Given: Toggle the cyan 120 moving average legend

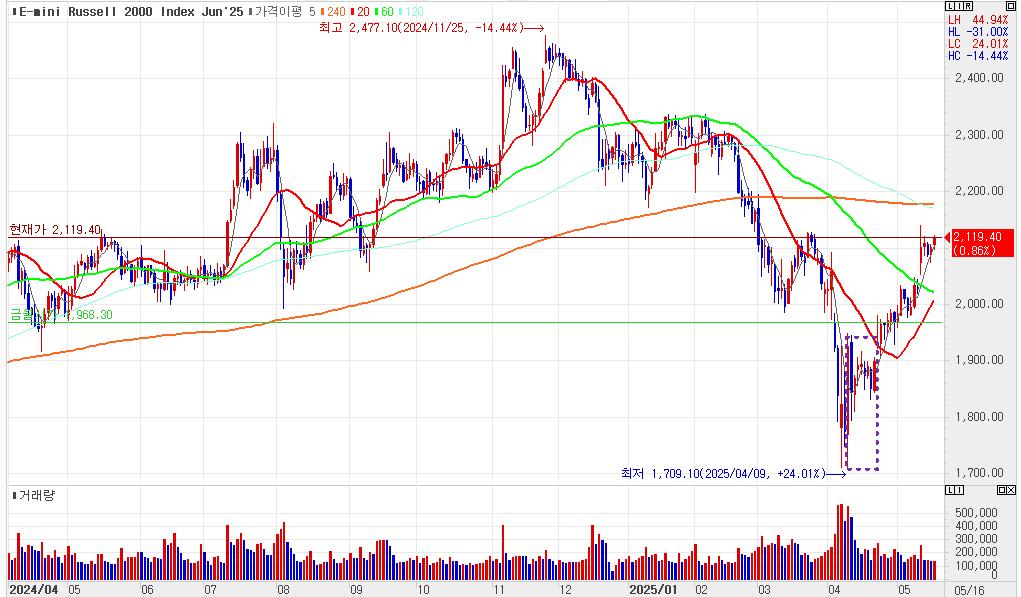Looking at the screenshot, I should pyautogui.click(x=410, y=11).
